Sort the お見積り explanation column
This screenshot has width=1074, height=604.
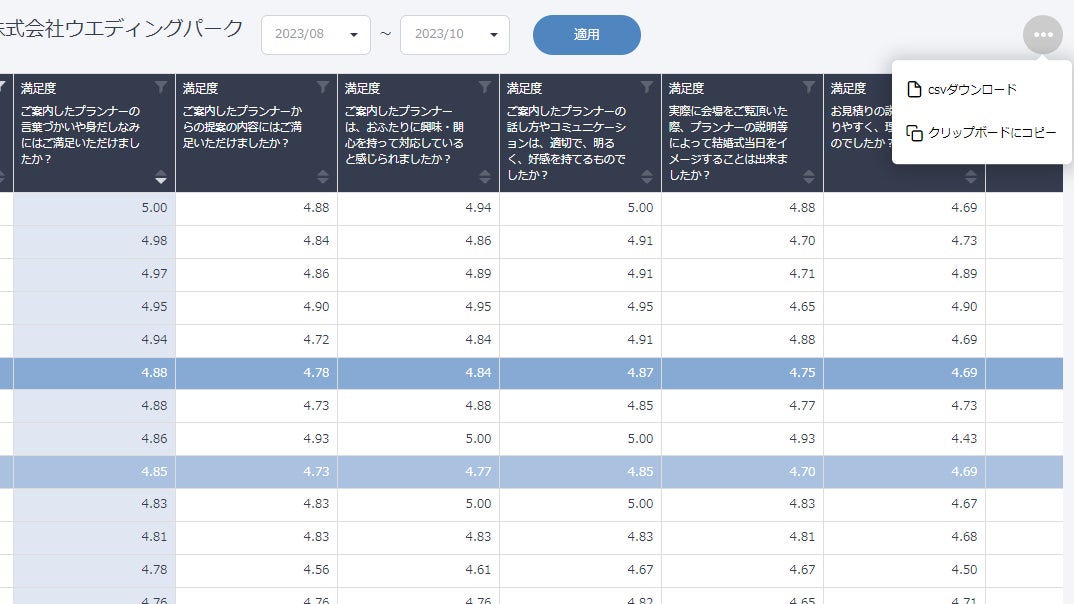(x=971, y=177)
